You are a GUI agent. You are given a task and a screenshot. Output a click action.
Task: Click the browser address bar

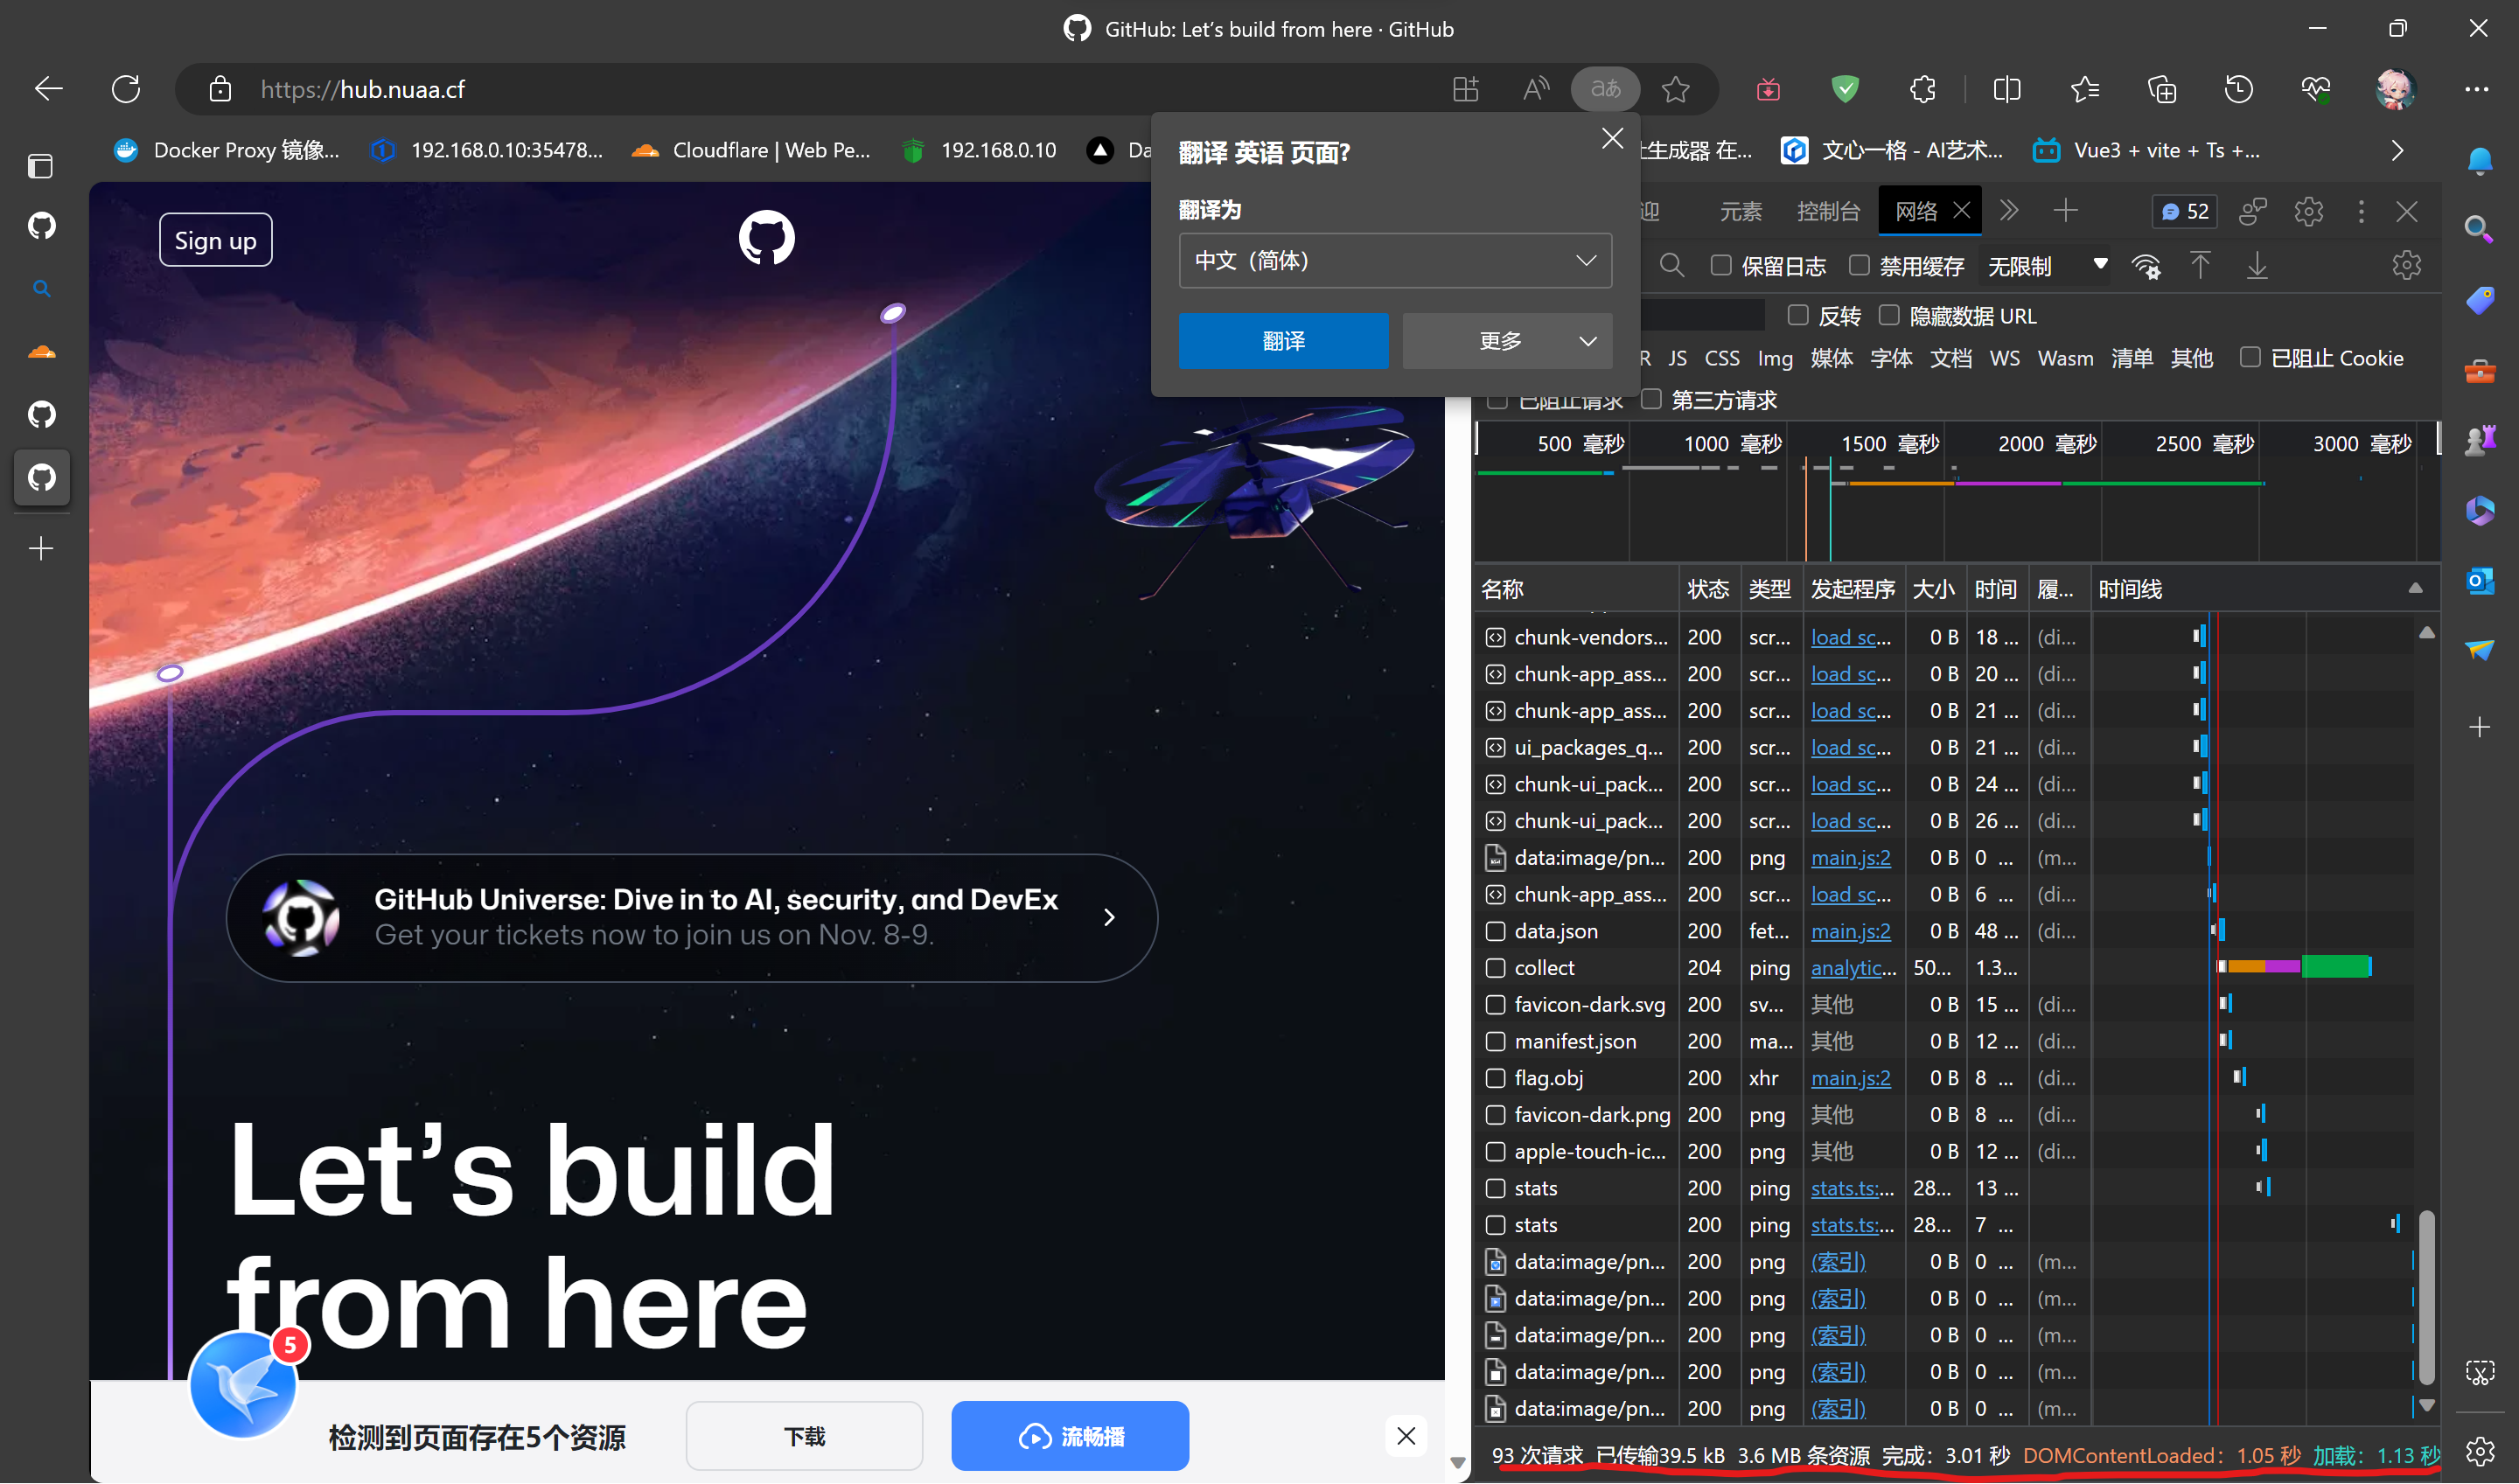coord(700,89)
